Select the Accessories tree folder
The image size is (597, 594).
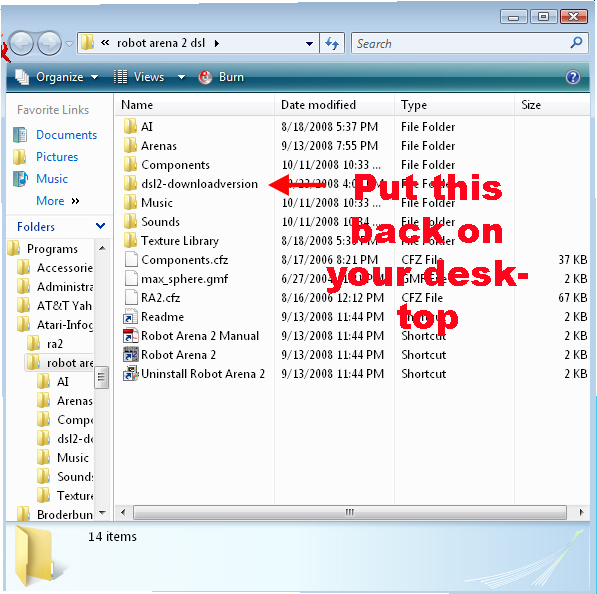[x=65, y=268]
